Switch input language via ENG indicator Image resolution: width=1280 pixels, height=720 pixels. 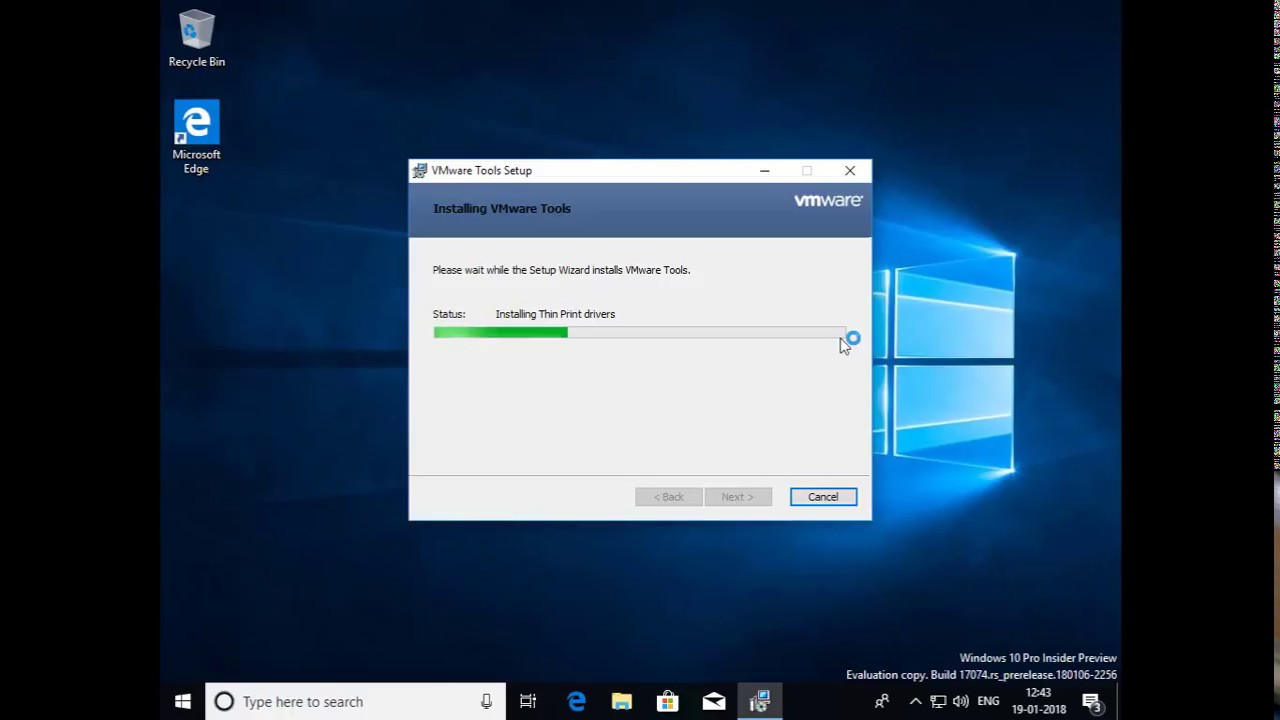pyautogui.click(x=988, y=702)
